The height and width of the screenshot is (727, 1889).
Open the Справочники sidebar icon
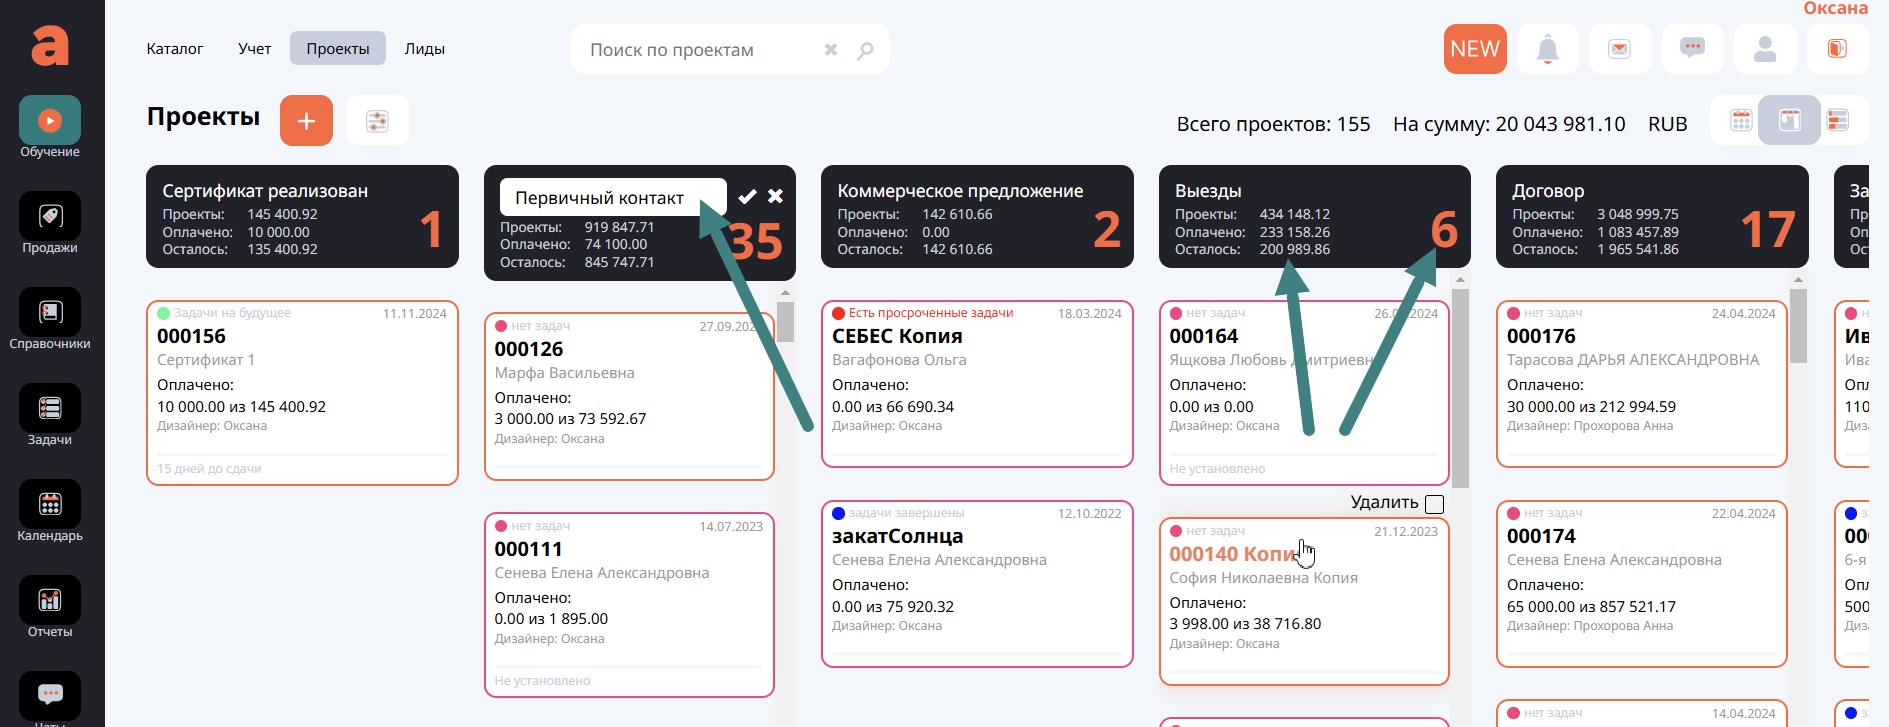click(x=50, y=313)
